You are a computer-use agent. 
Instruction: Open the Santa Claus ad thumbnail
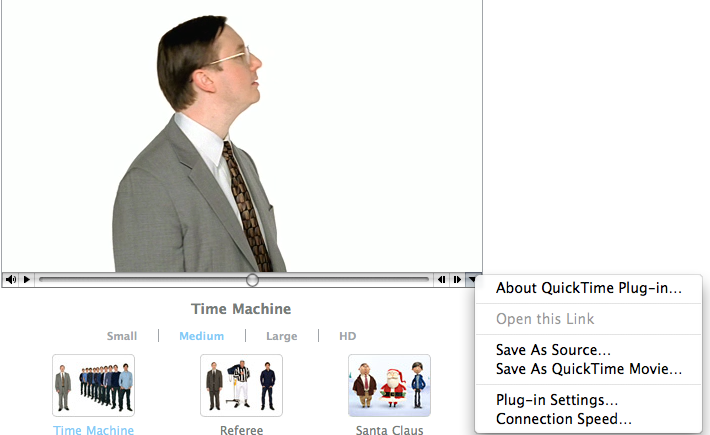(389, 386)
